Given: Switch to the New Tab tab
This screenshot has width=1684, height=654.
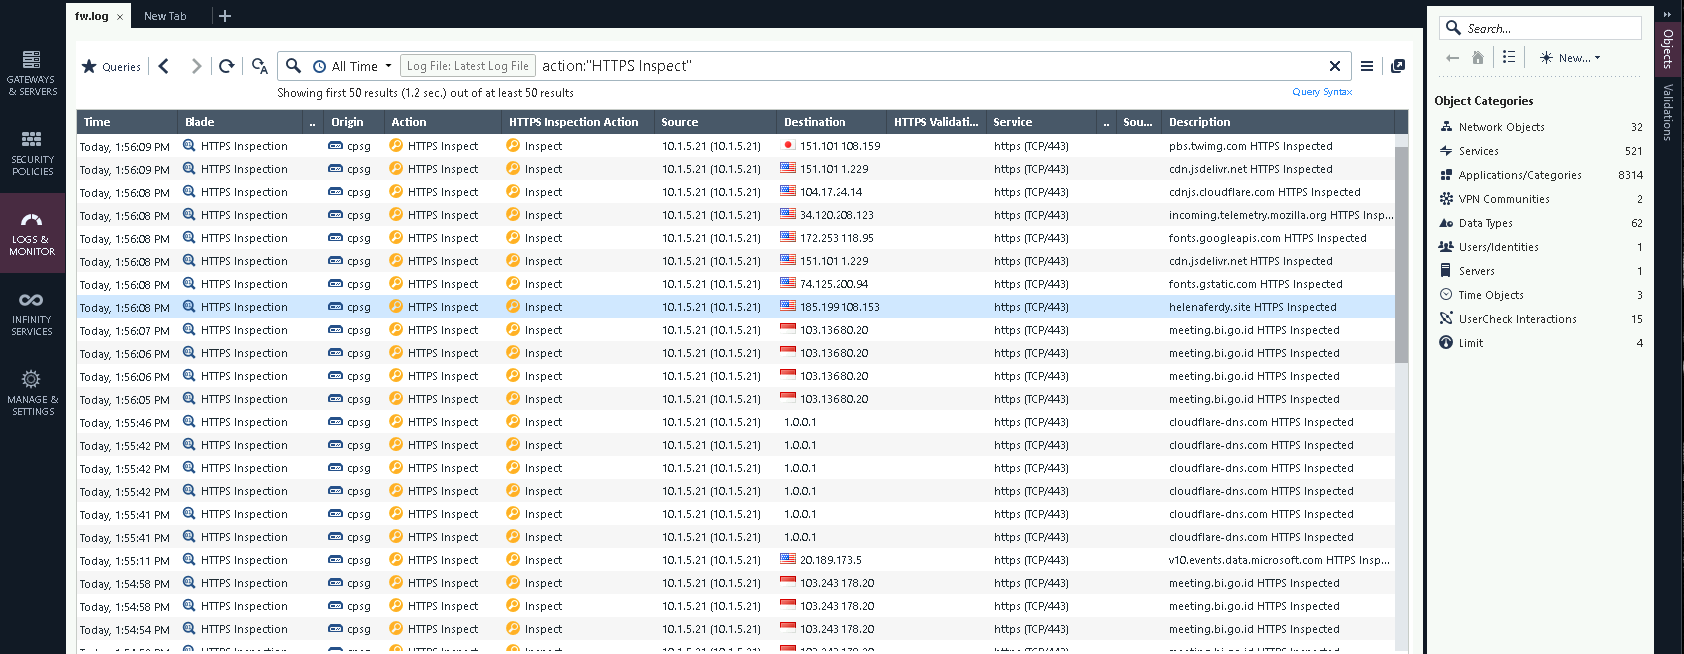Looking at the screenshot, I should [x=165, y=16].
